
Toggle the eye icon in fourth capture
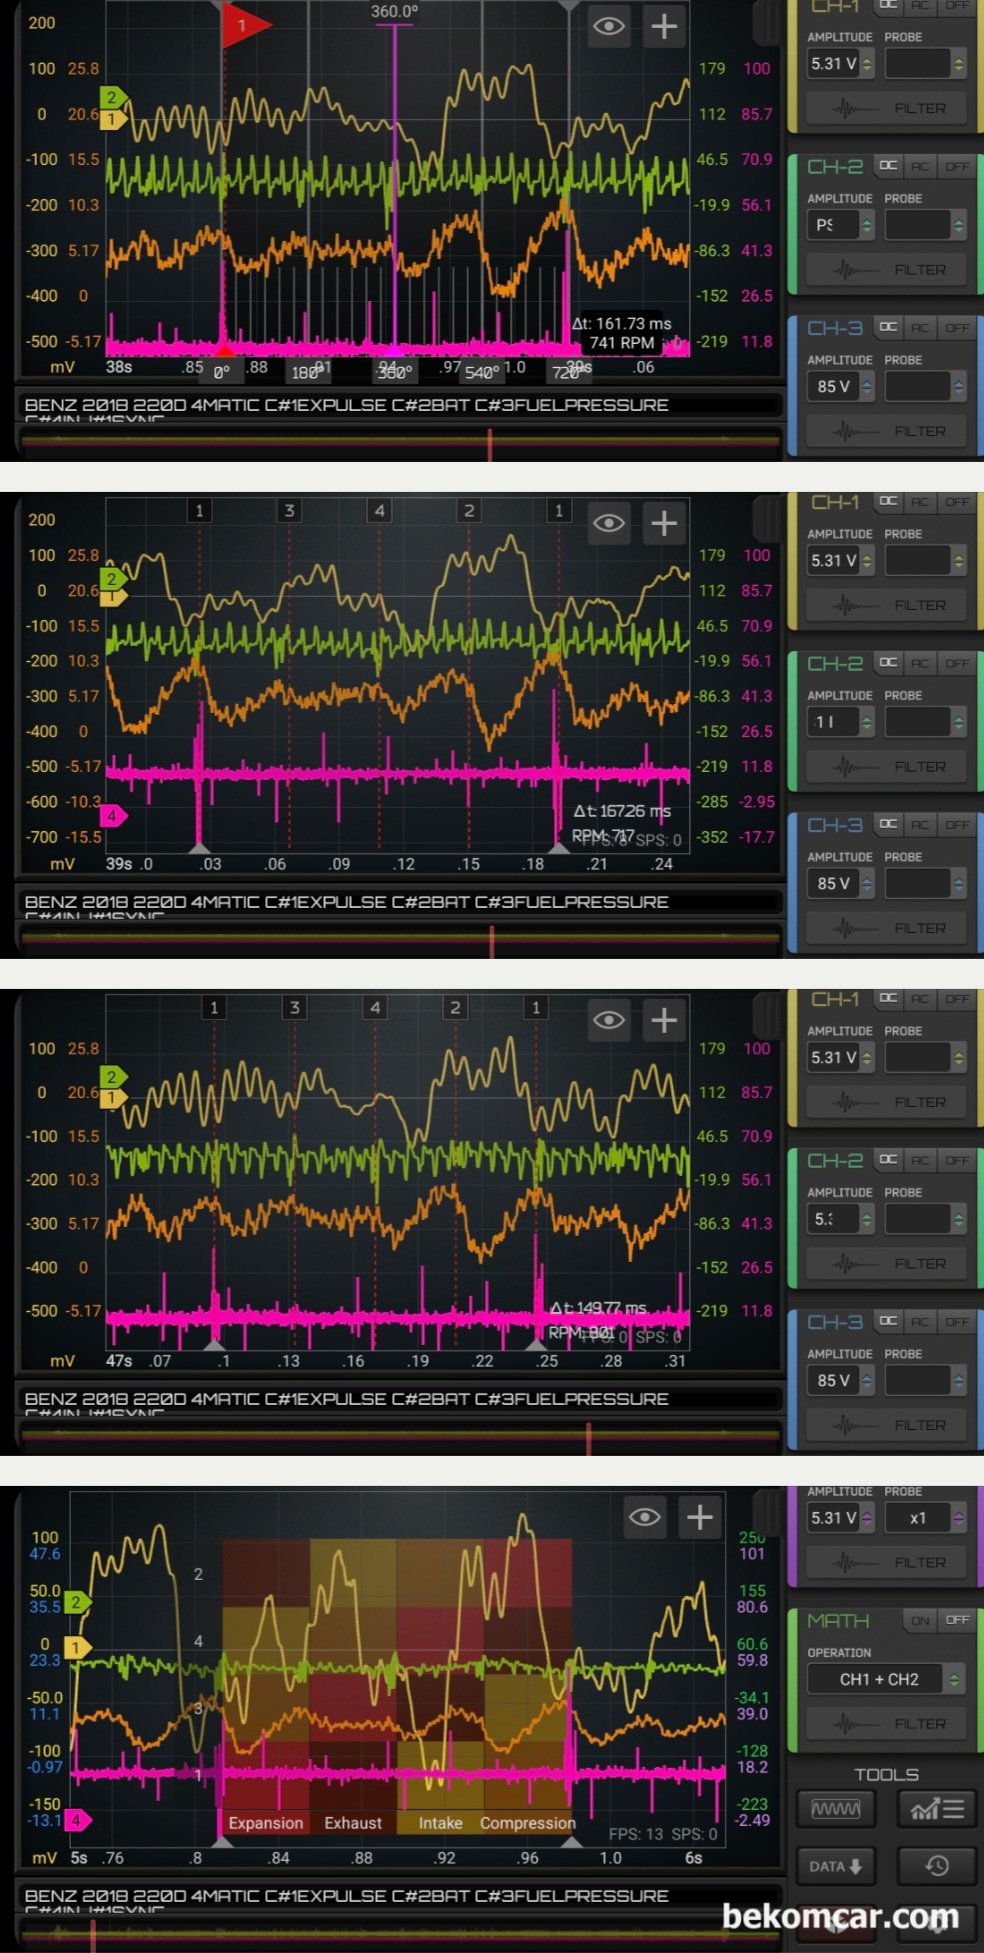(x=644, y=1517)
